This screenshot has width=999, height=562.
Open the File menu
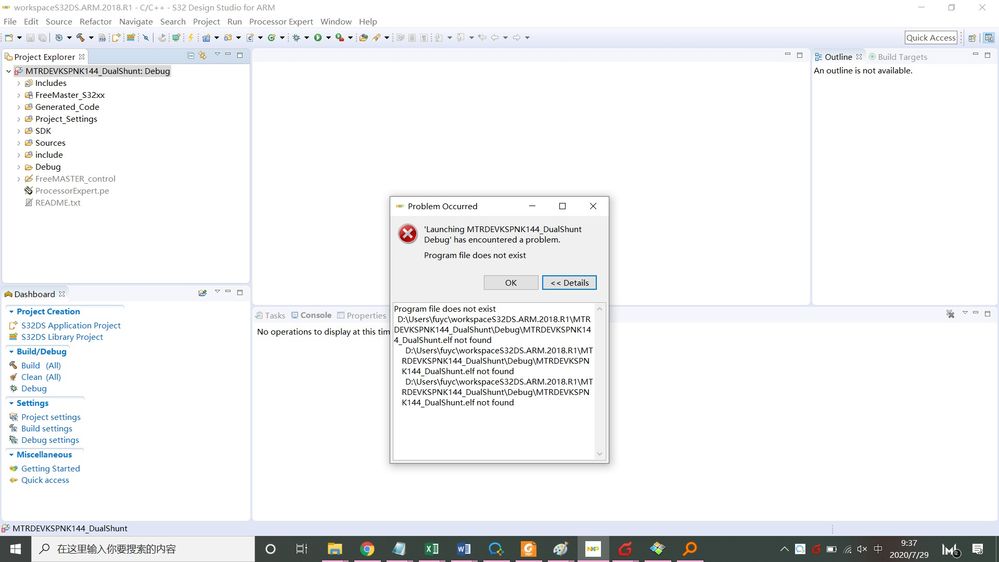point(10,22)
